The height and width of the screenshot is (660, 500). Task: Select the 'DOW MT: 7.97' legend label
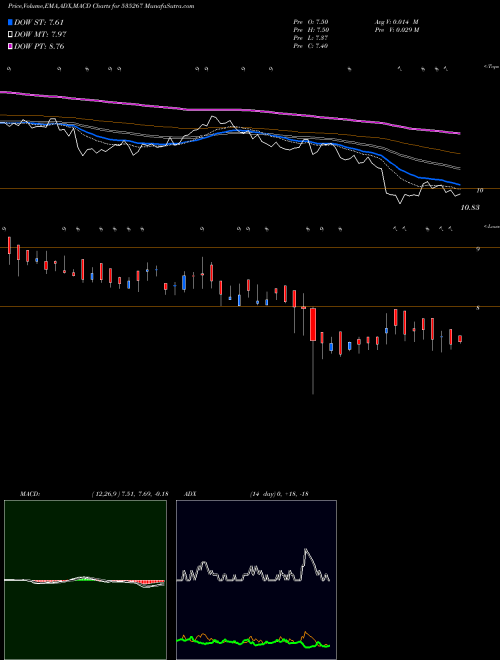(x=40, y=35)
